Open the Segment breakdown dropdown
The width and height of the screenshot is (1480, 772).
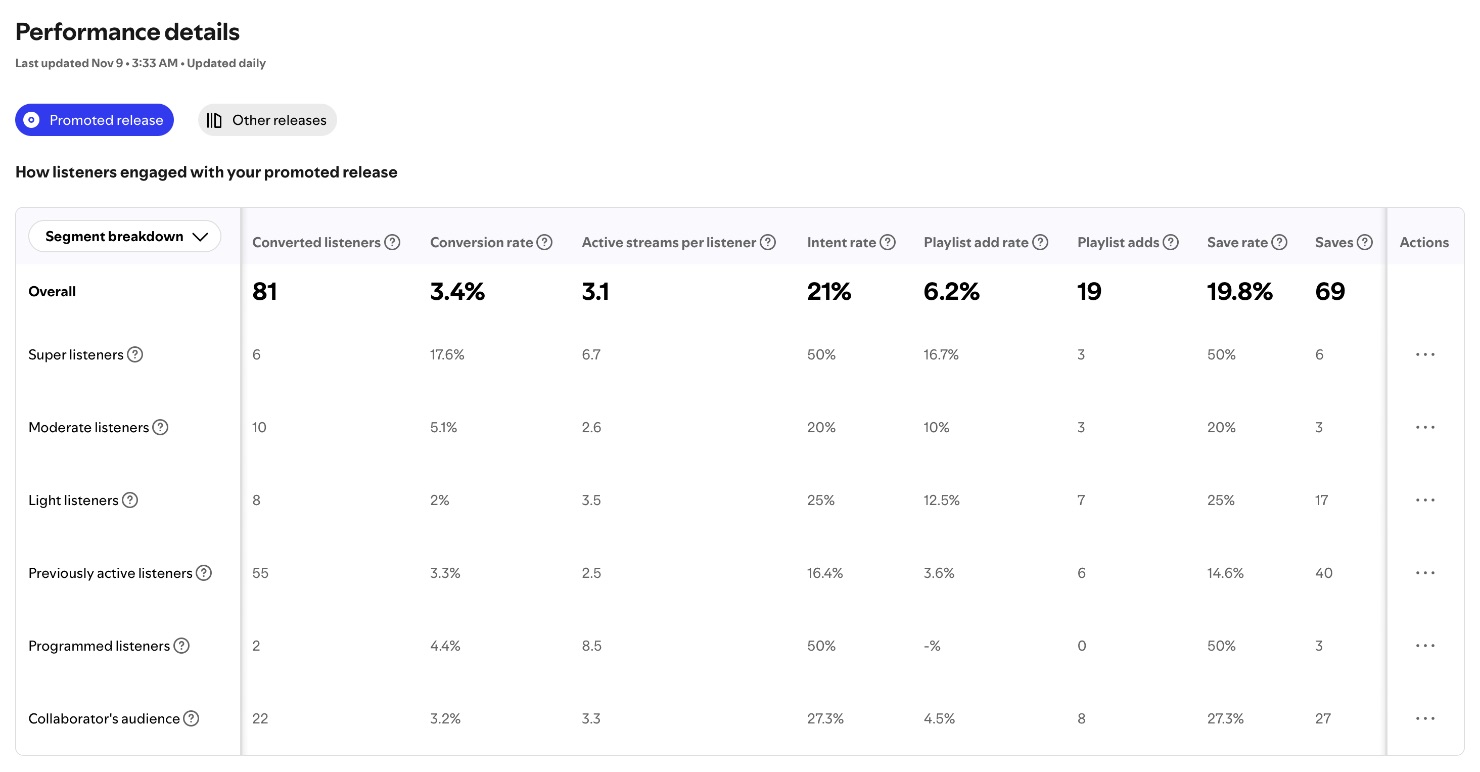(x=126, y=237)
